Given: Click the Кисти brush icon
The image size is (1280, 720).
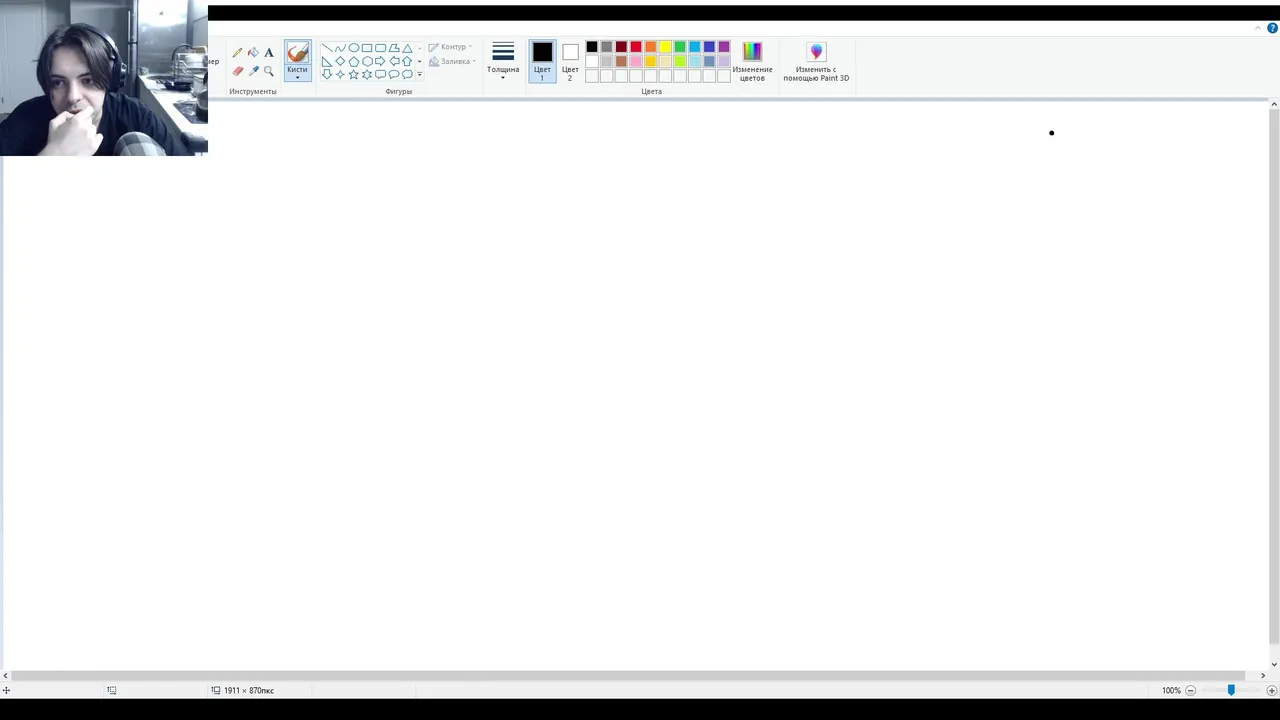Looking at the screenshot, I should pos(298,52).
